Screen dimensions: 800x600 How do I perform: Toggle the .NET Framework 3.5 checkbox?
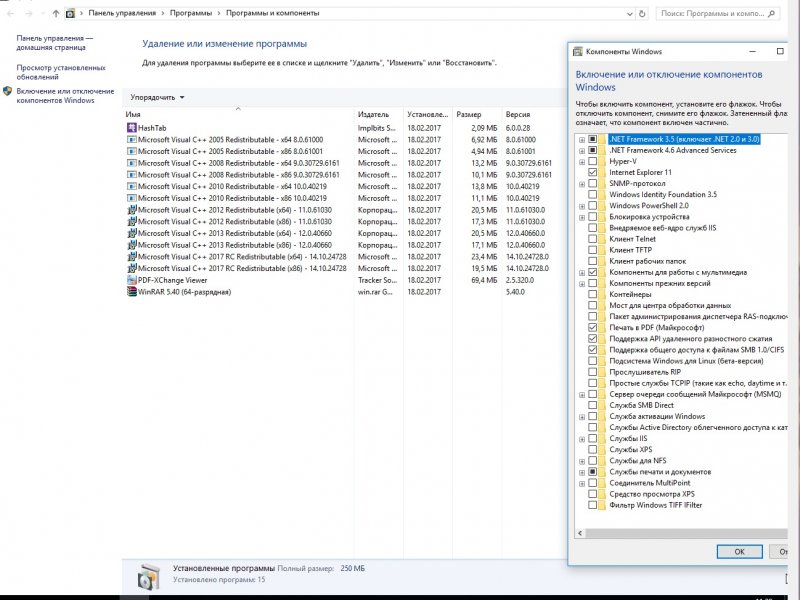pyautogui.click(x=592, y=139)
